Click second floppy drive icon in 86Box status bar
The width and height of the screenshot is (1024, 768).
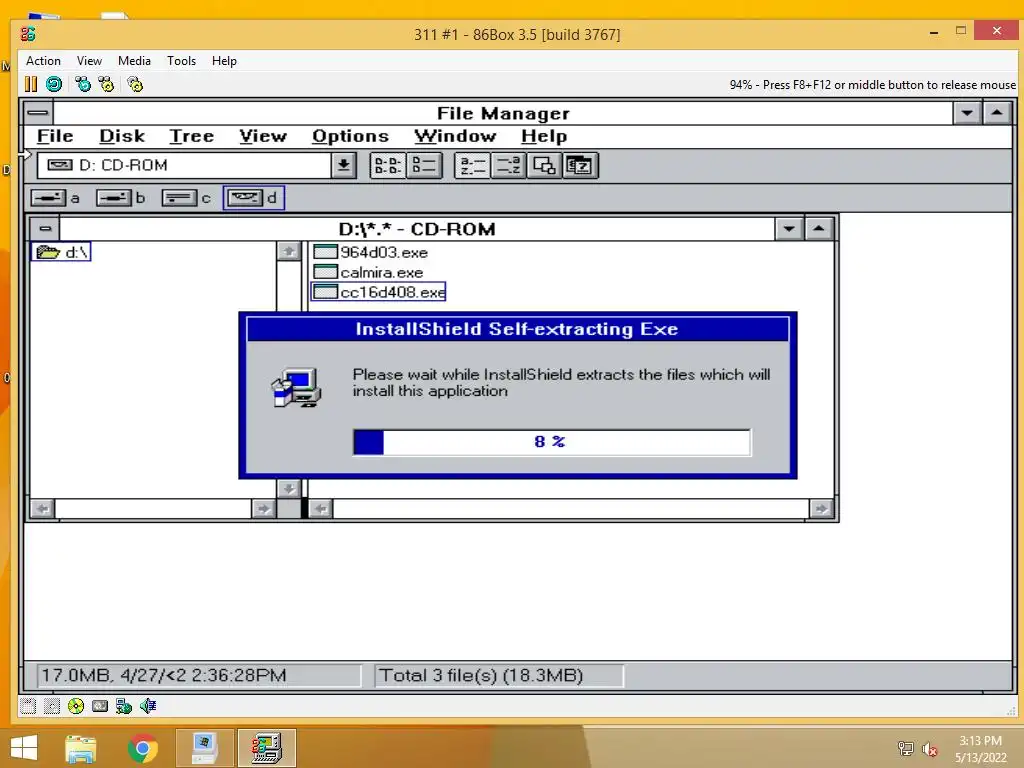pos(52,706)
